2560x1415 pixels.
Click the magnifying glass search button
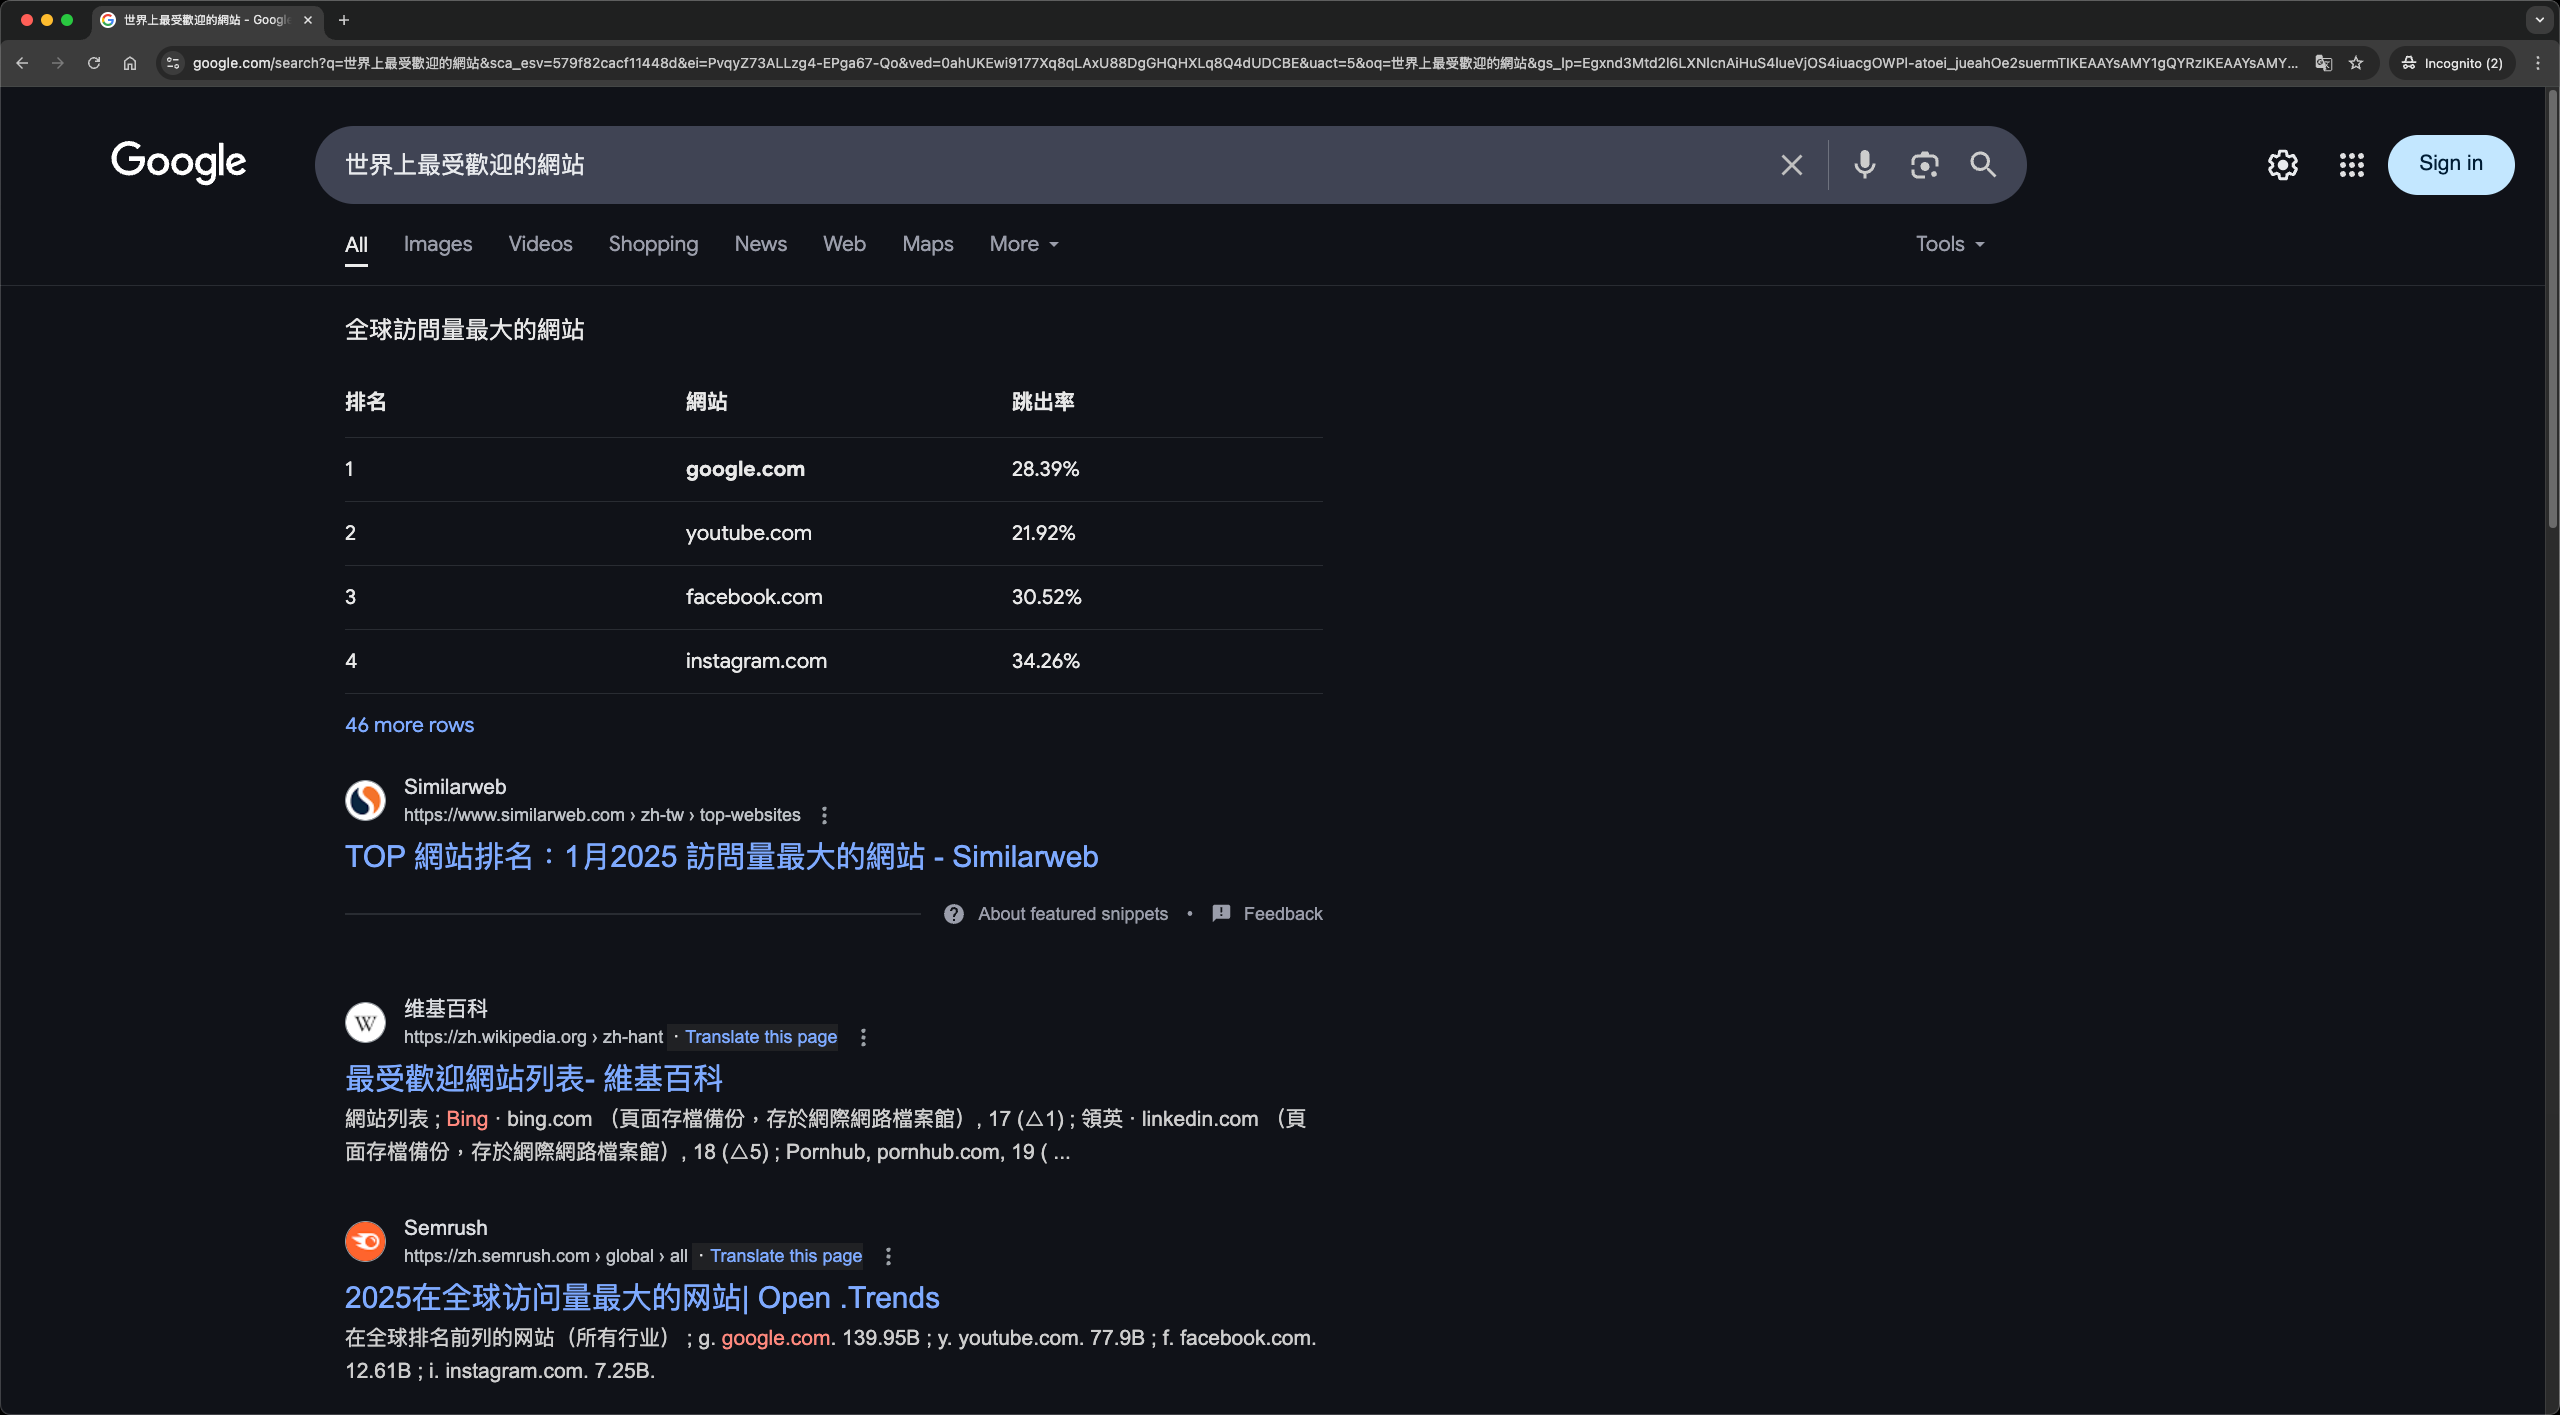(1983, 165)
